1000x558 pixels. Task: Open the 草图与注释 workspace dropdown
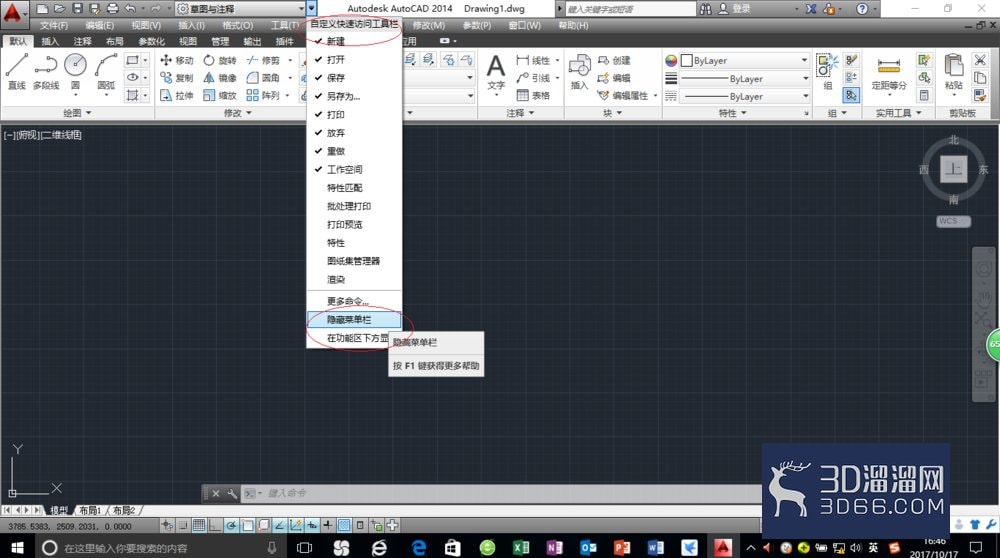(241, 8)
